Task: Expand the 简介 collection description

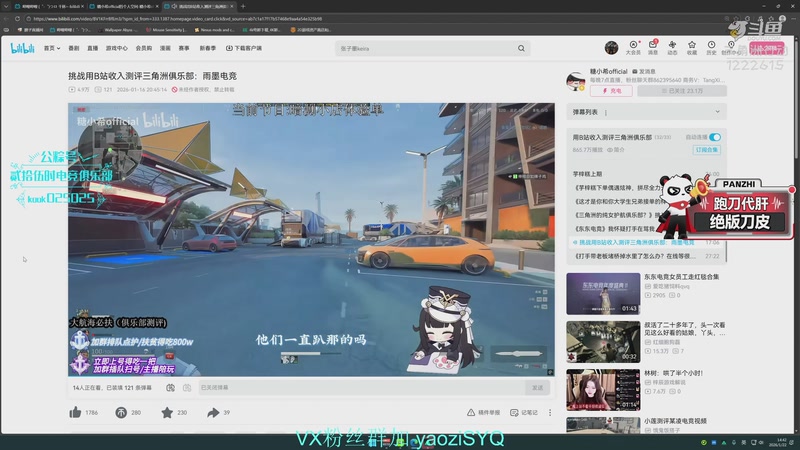Action: click(616, 150)
